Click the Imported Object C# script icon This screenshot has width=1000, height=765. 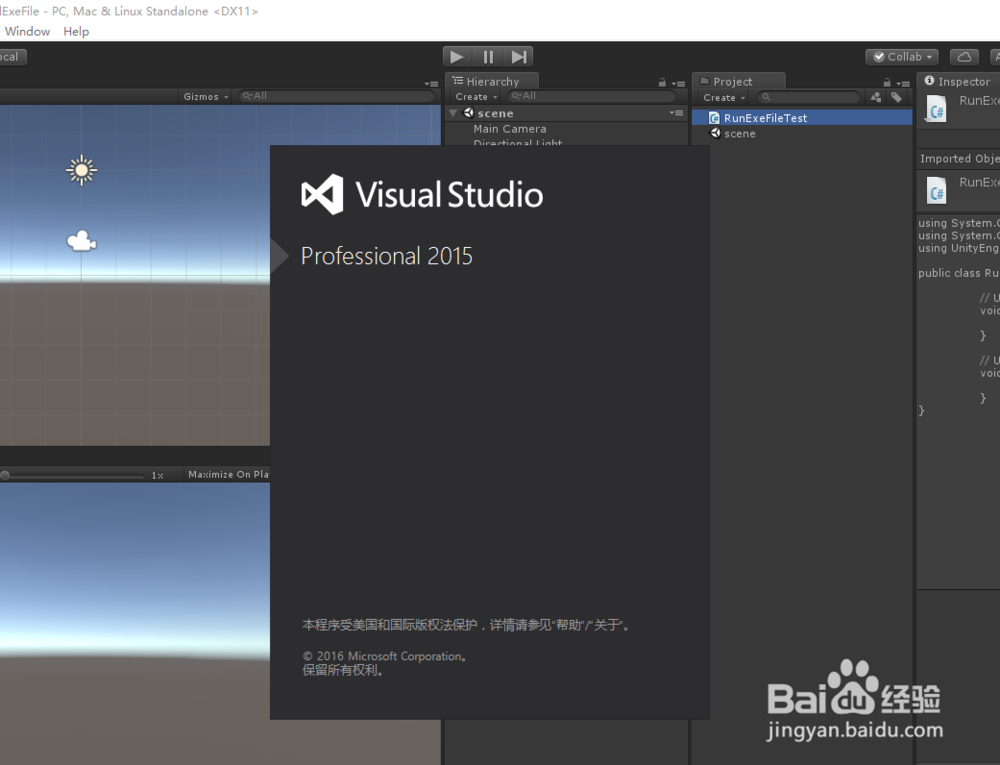936,190
